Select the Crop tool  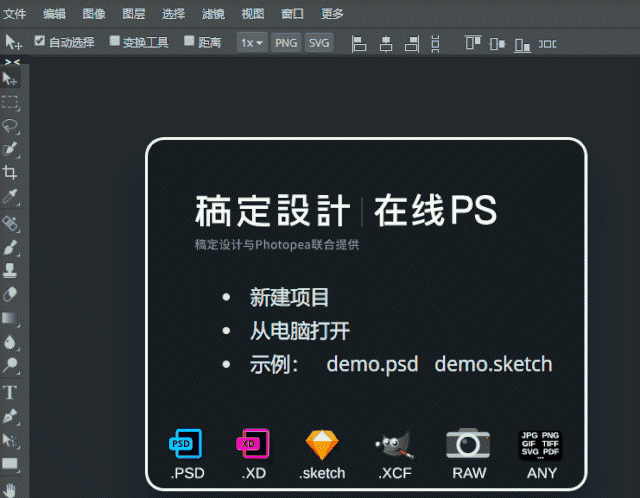(x=10, y=172)
